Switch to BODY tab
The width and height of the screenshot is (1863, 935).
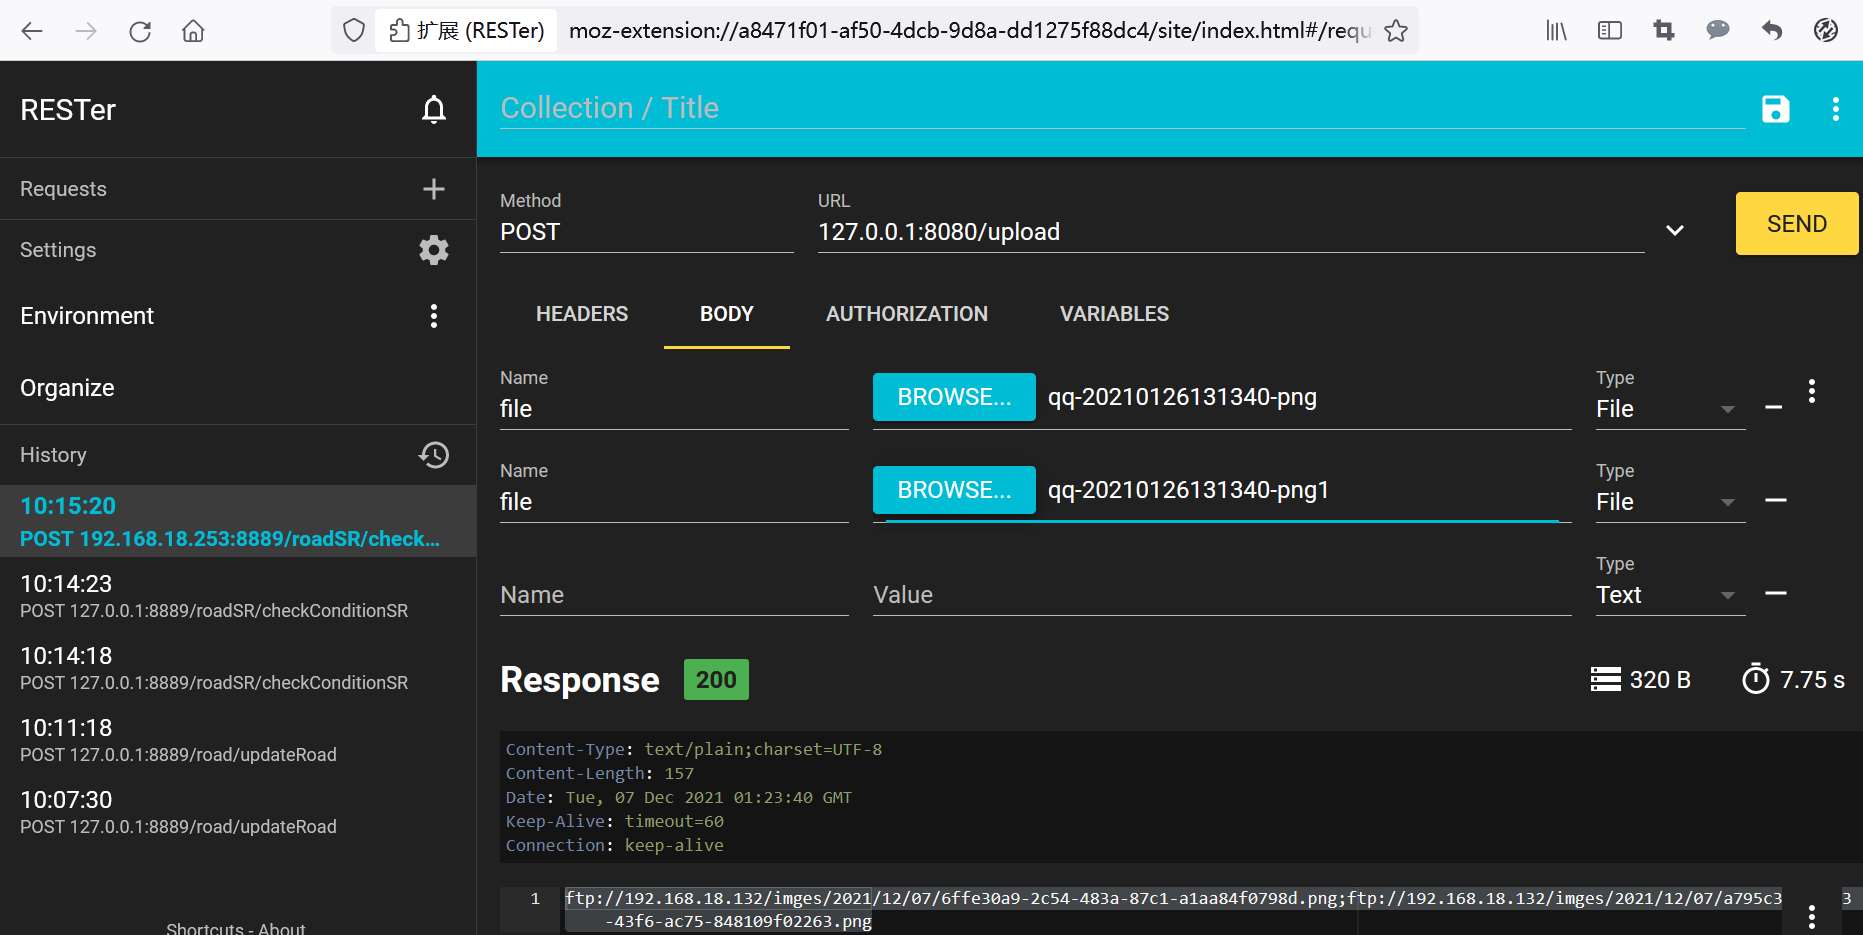click(727, 314)
